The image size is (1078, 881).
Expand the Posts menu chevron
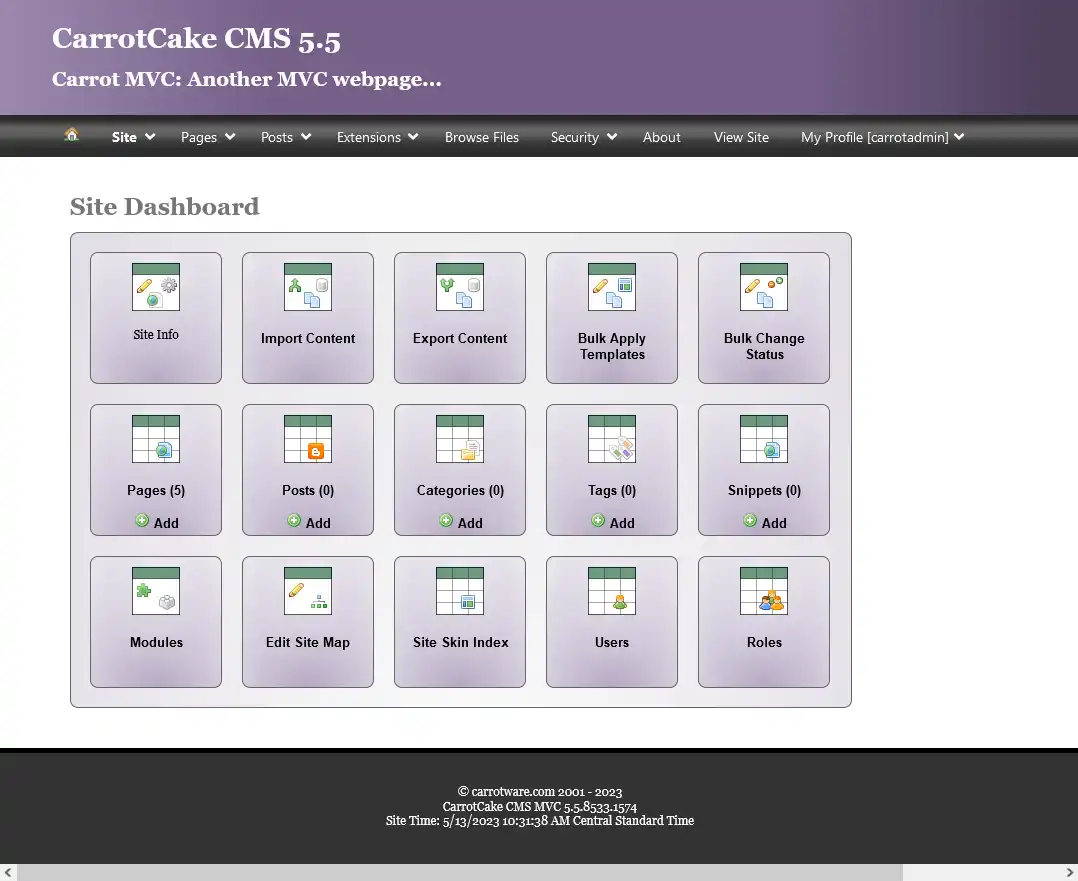click(306, 137)
